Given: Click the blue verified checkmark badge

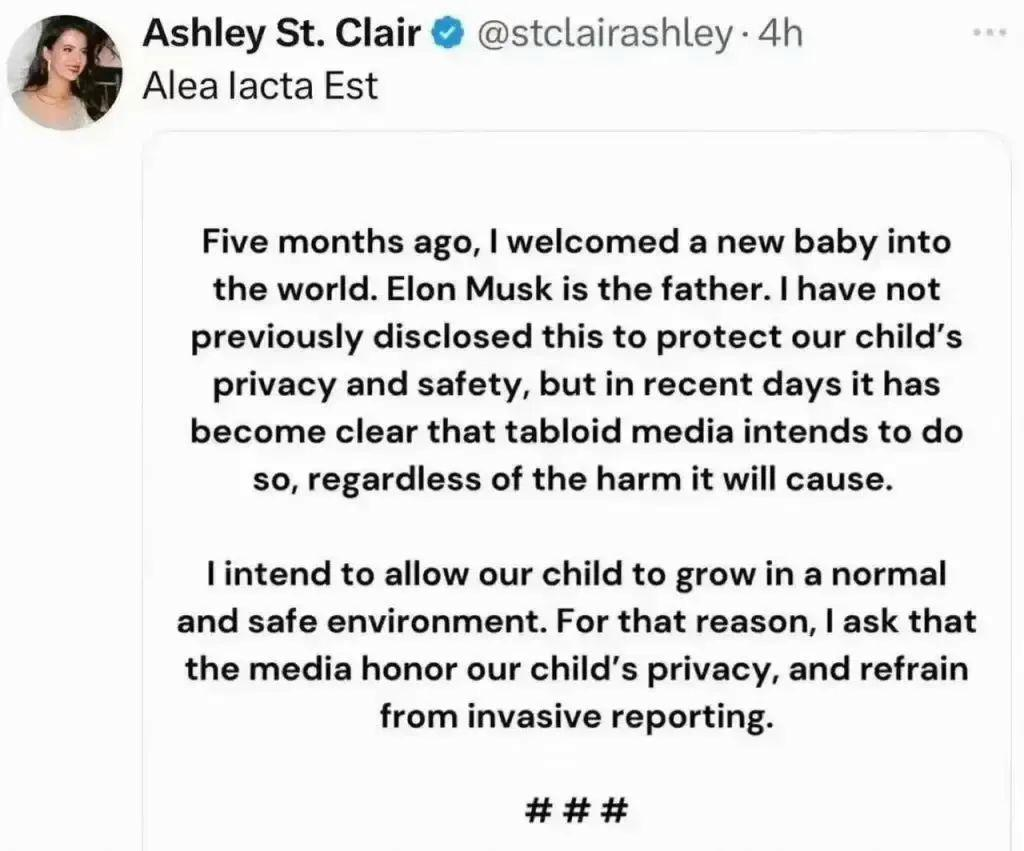Looking at the screenshot, I should click(447, 35).
